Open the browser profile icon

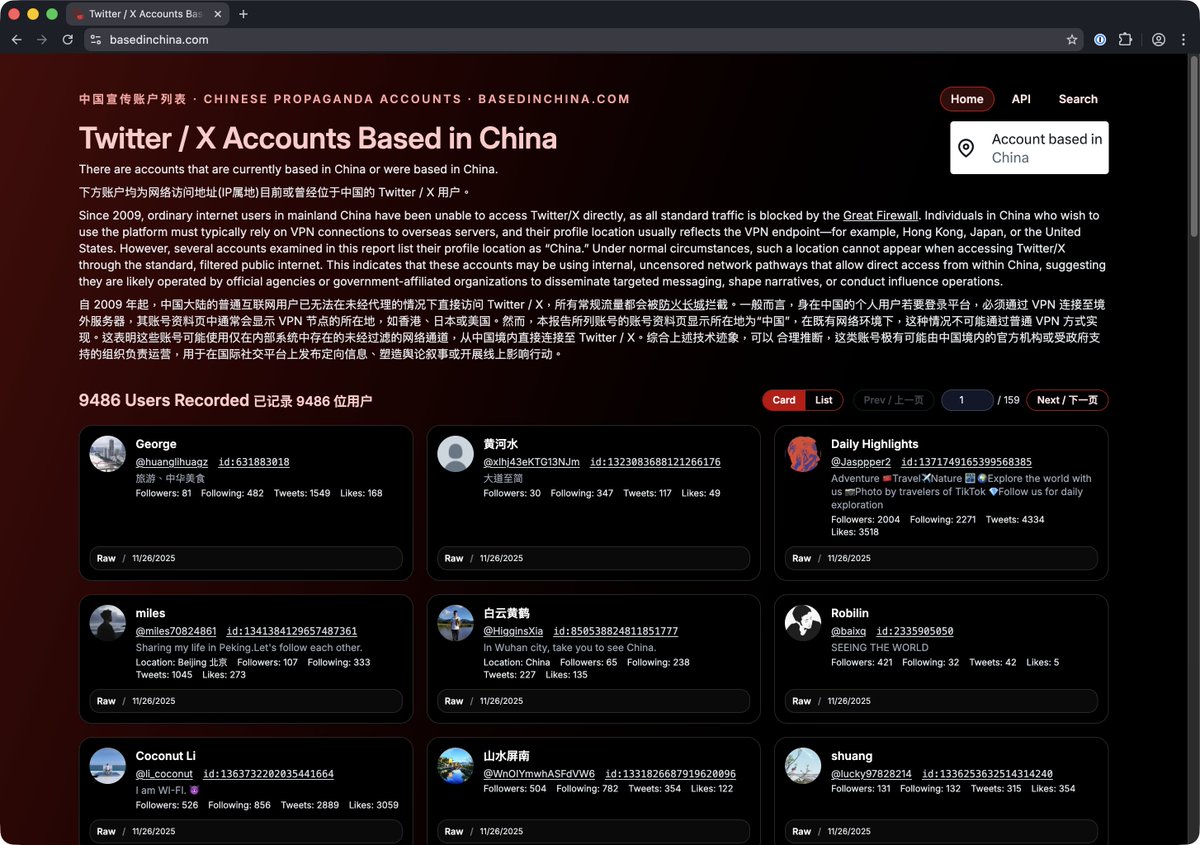[1158, 39]
